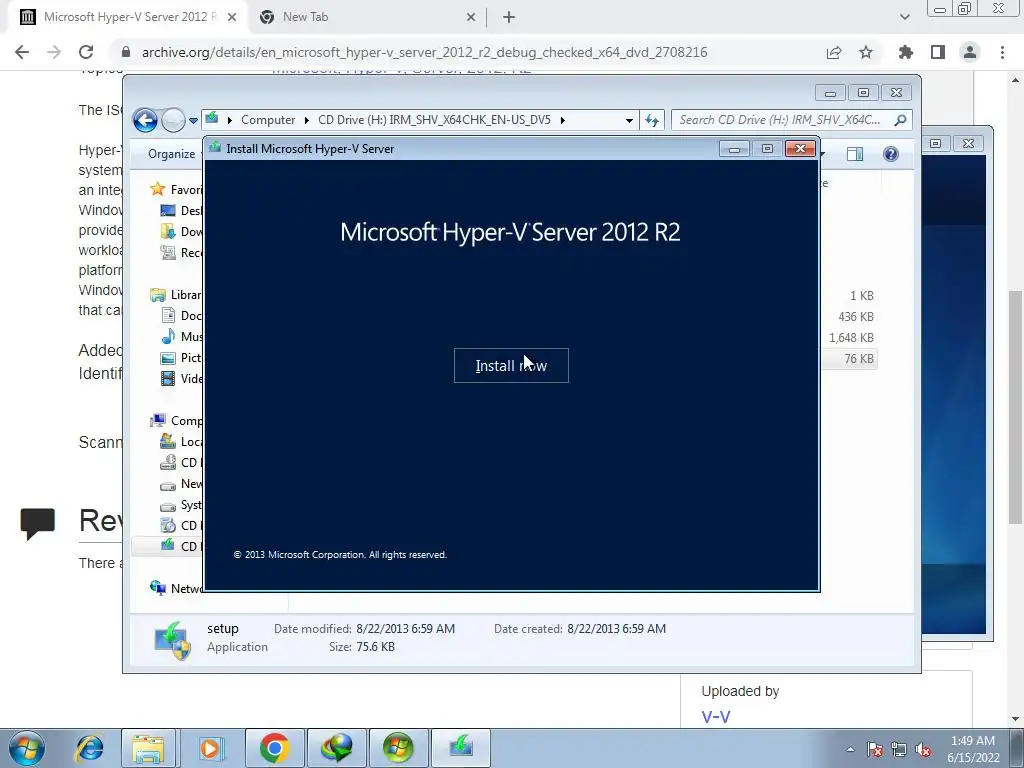Click the Explorer search magnifier icon
Viewport: 1024px width, 768px height.
click(900, 120)
